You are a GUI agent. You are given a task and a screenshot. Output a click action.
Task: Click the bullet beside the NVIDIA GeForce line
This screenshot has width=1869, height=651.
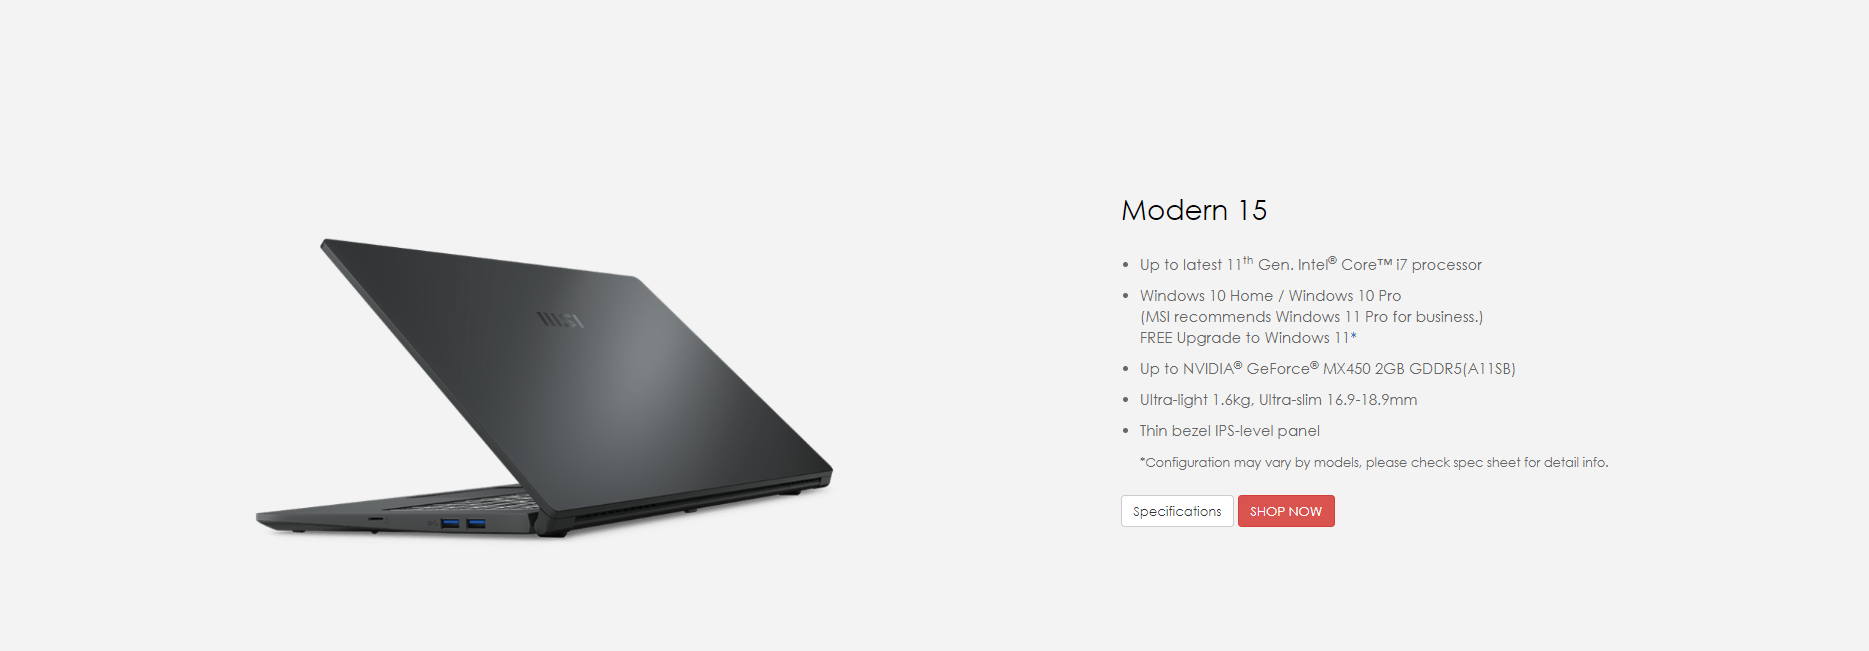coord(1125,369)
